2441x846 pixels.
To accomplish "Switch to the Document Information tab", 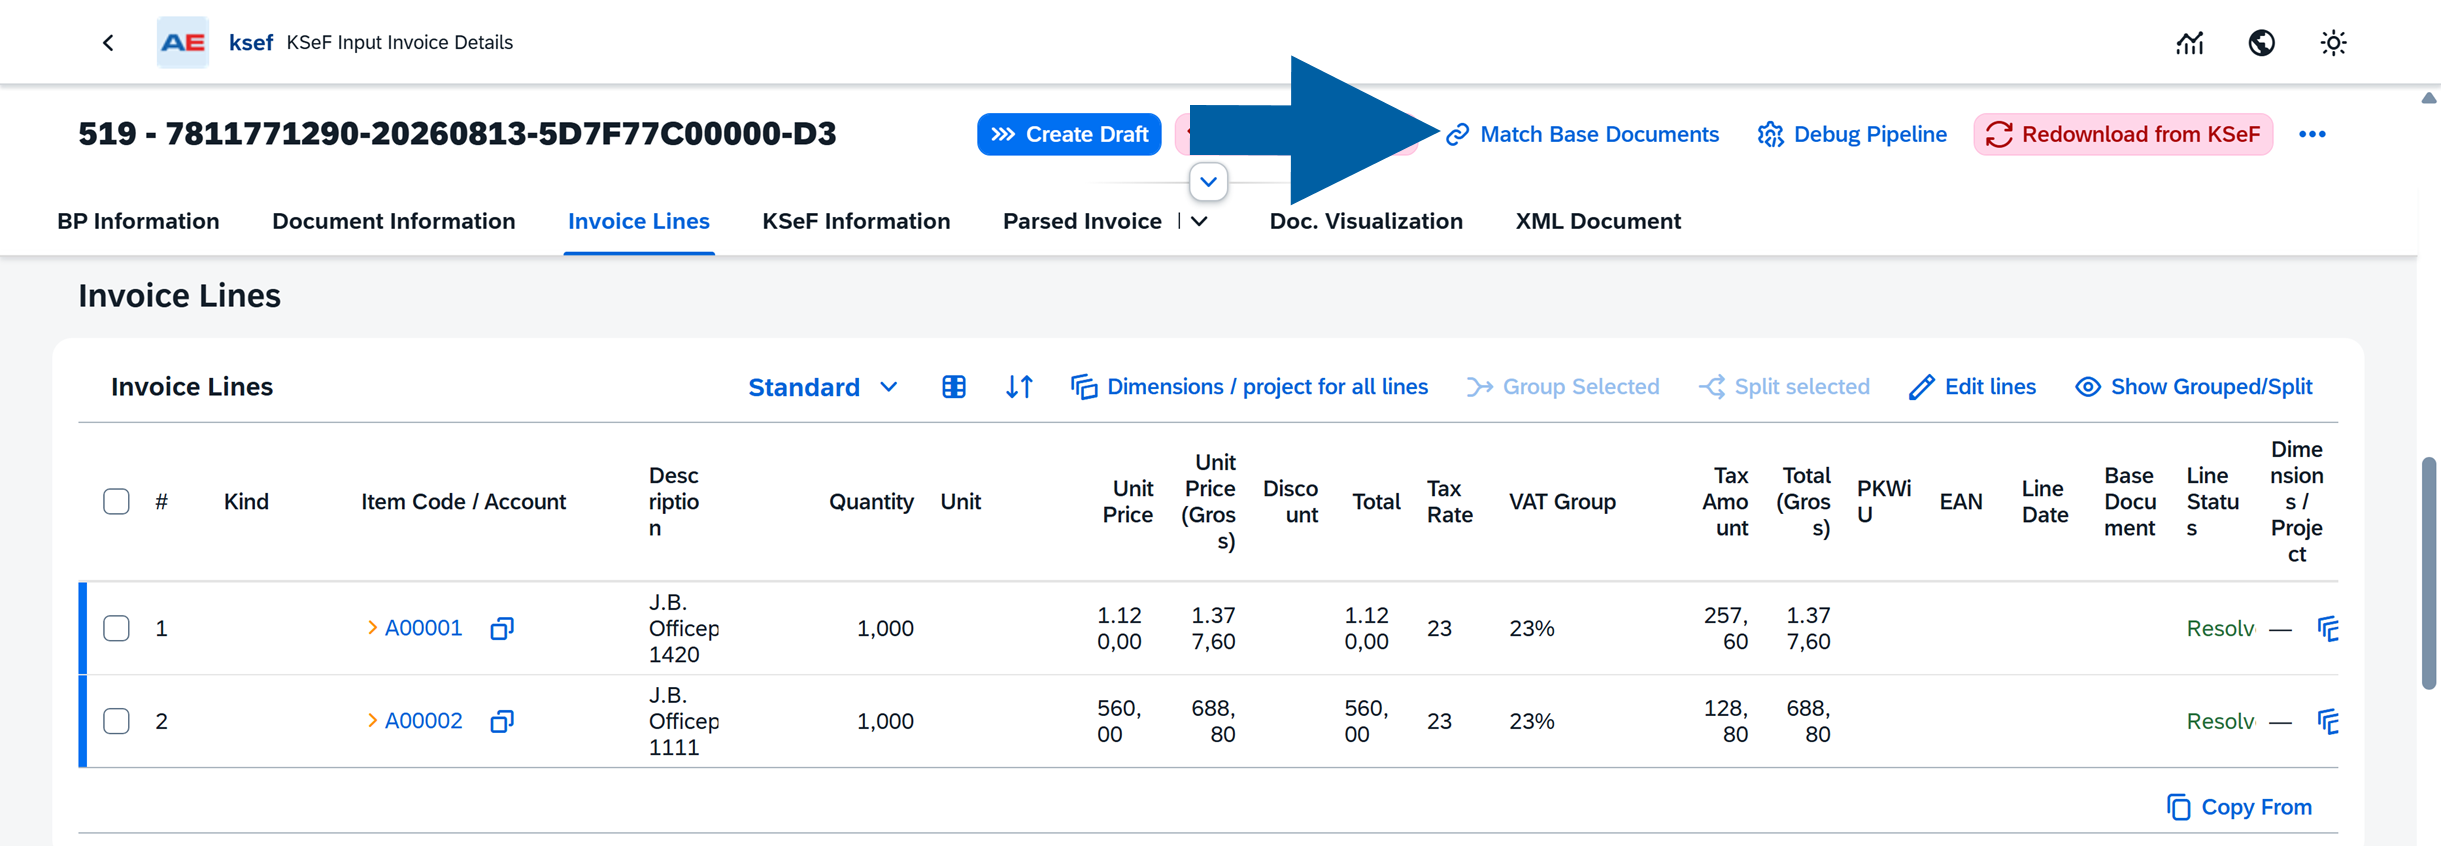I will pos(394,221).
